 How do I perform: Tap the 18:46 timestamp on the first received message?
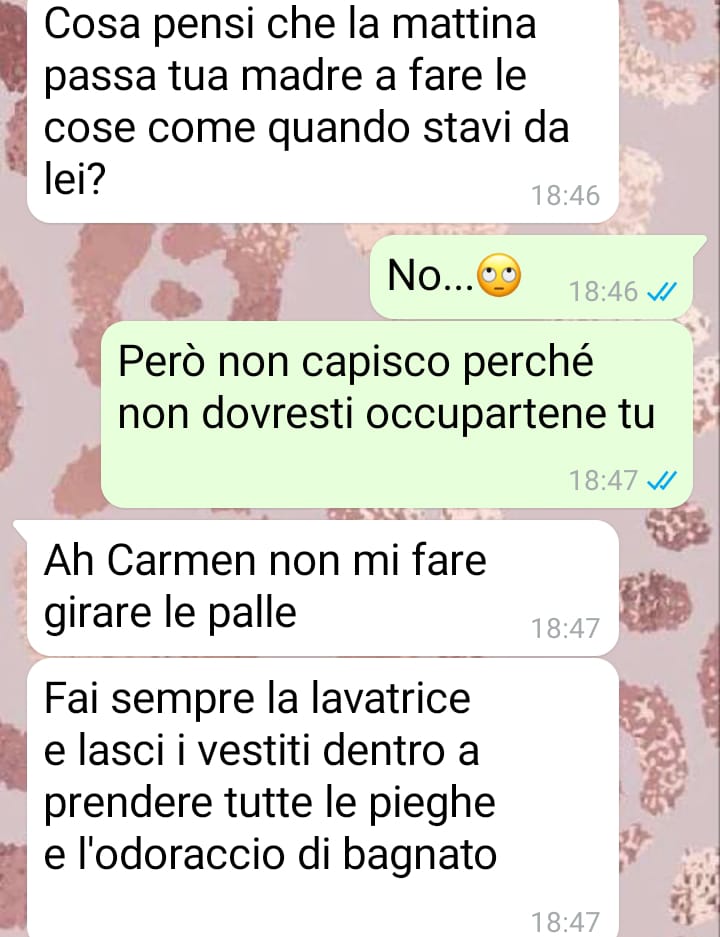tap(565, 195)
